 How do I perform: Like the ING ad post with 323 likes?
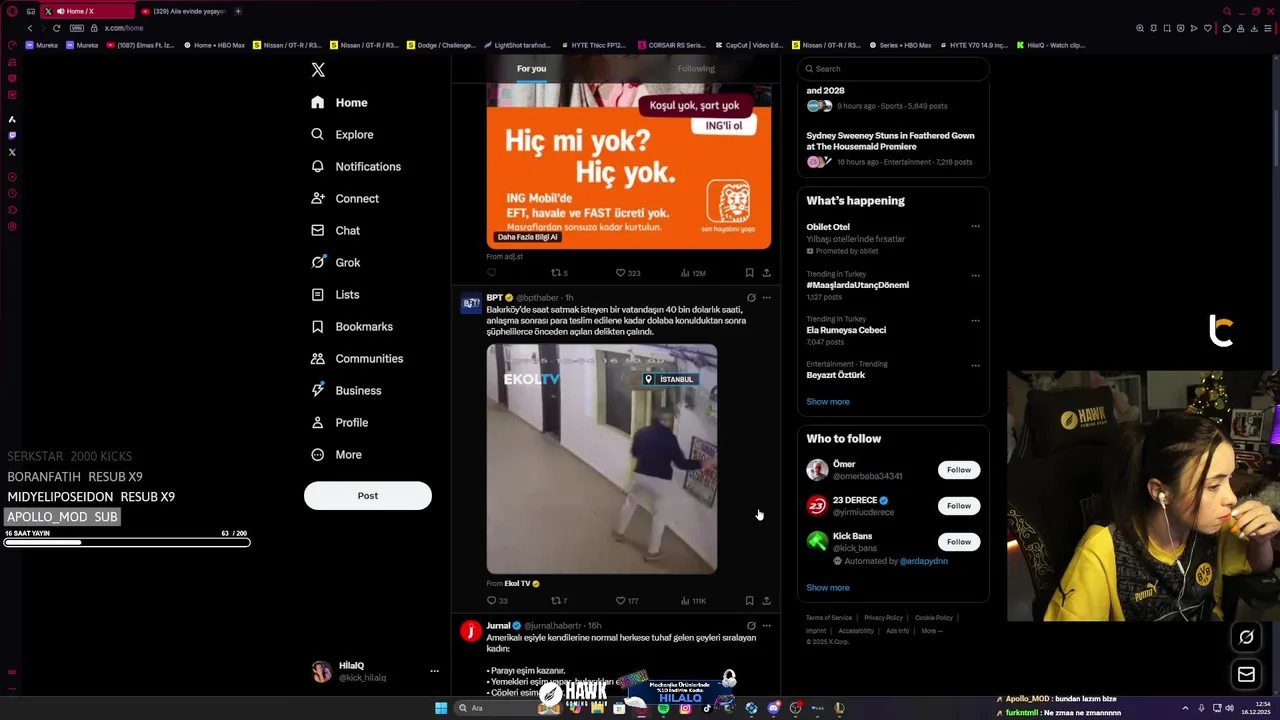tap(627, 273)
